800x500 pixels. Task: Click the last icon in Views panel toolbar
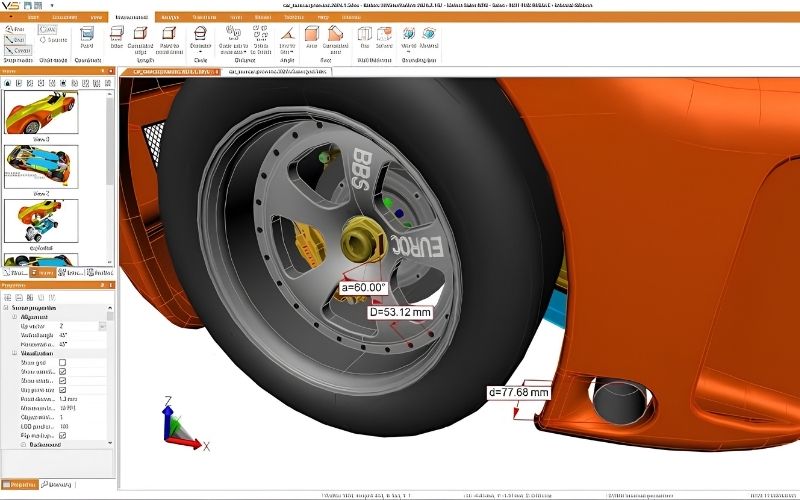[x=108, y=83]
